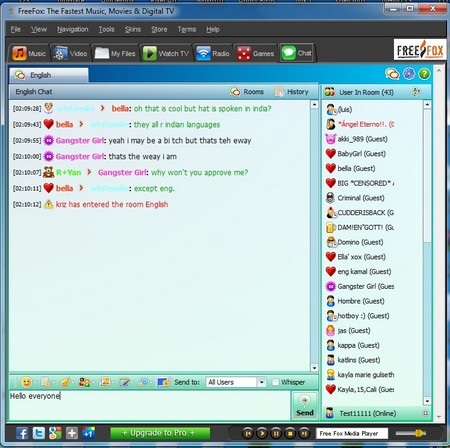Switch to the Video tab

click(70, 53)
